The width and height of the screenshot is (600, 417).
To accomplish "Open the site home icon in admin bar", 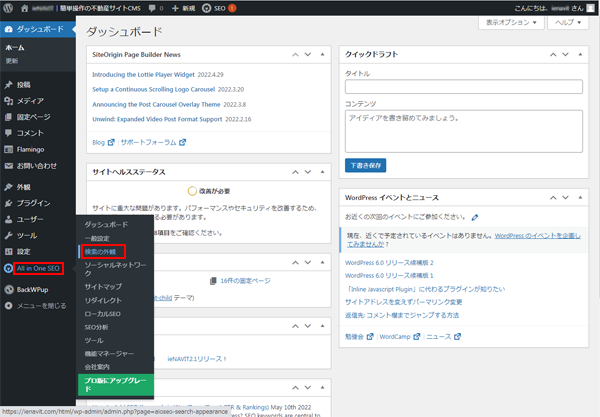I will coord(24,8).
